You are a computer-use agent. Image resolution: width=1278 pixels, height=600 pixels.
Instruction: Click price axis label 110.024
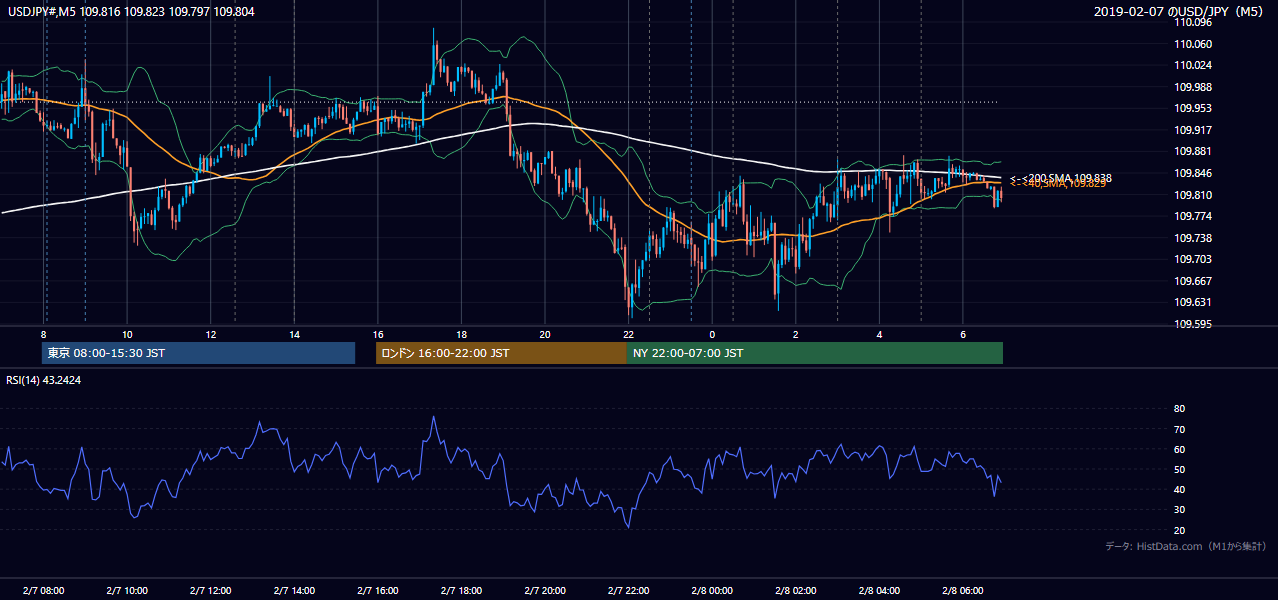1194,65
